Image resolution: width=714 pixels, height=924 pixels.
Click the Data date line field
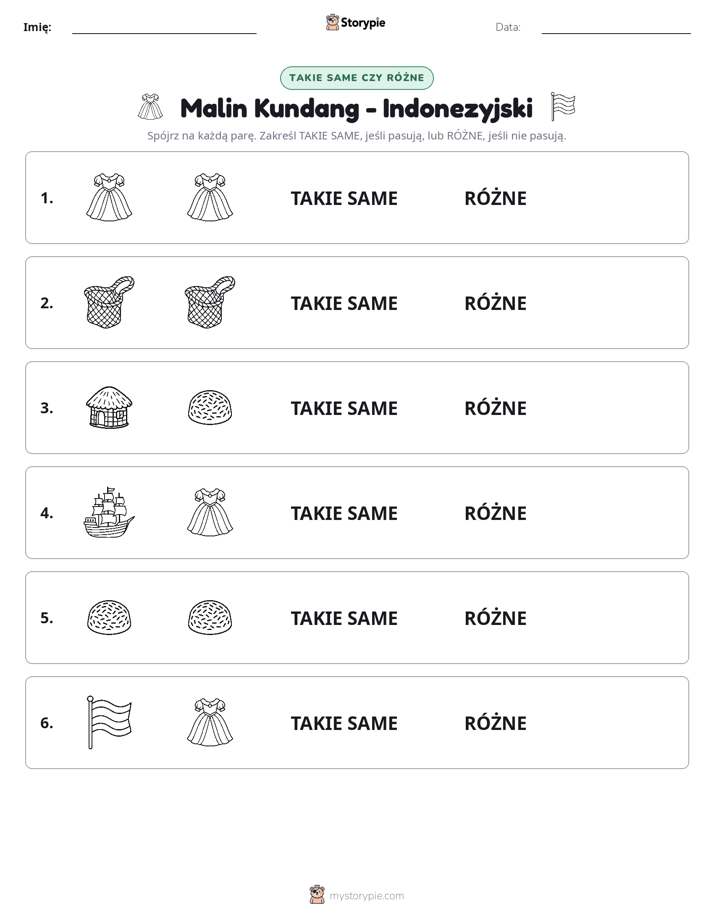coord(616,27)
